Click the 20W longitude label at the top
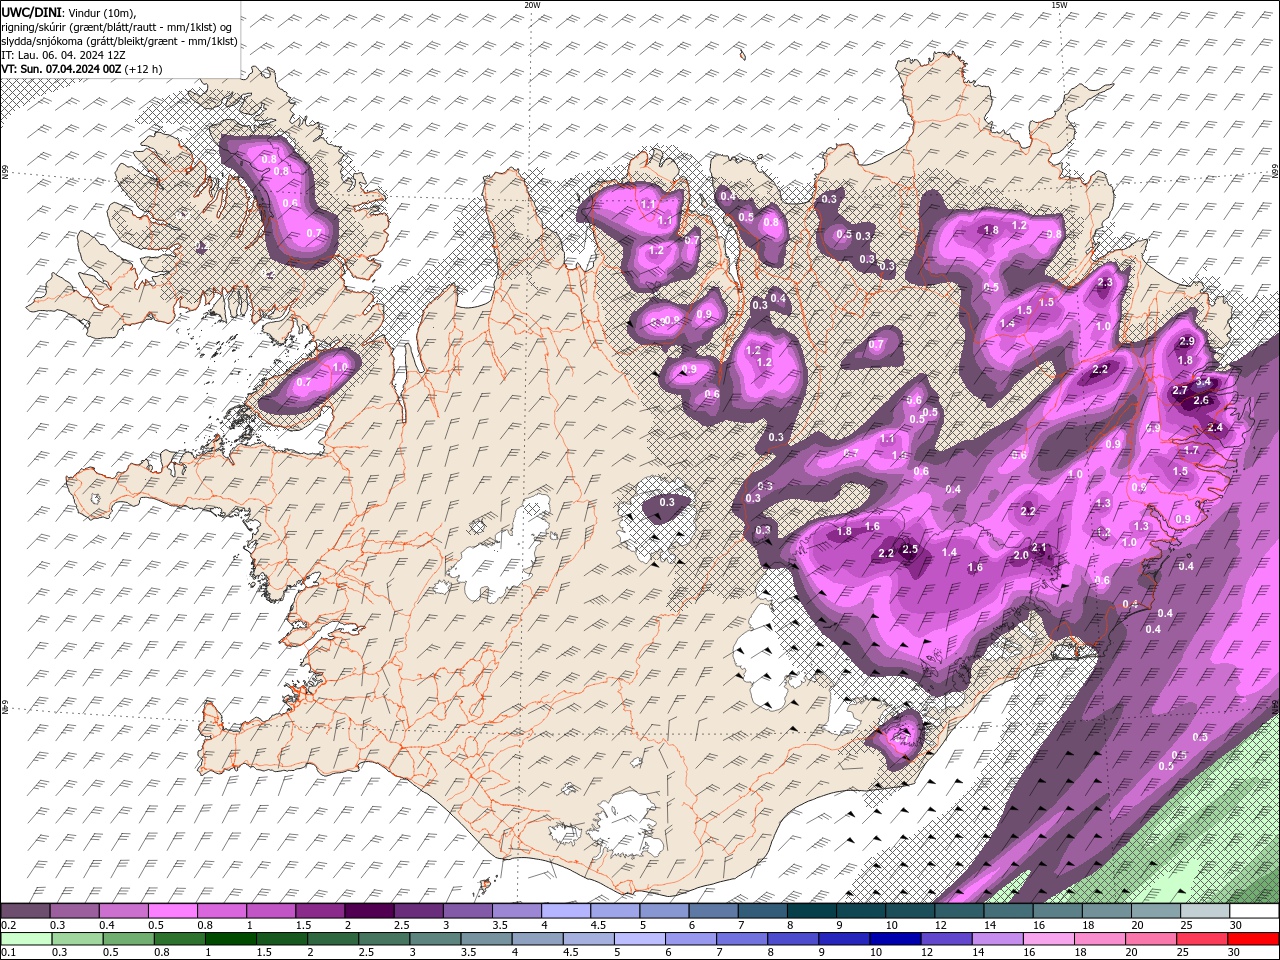Viewport: 1280px width, 960px height. pos(532,5)
